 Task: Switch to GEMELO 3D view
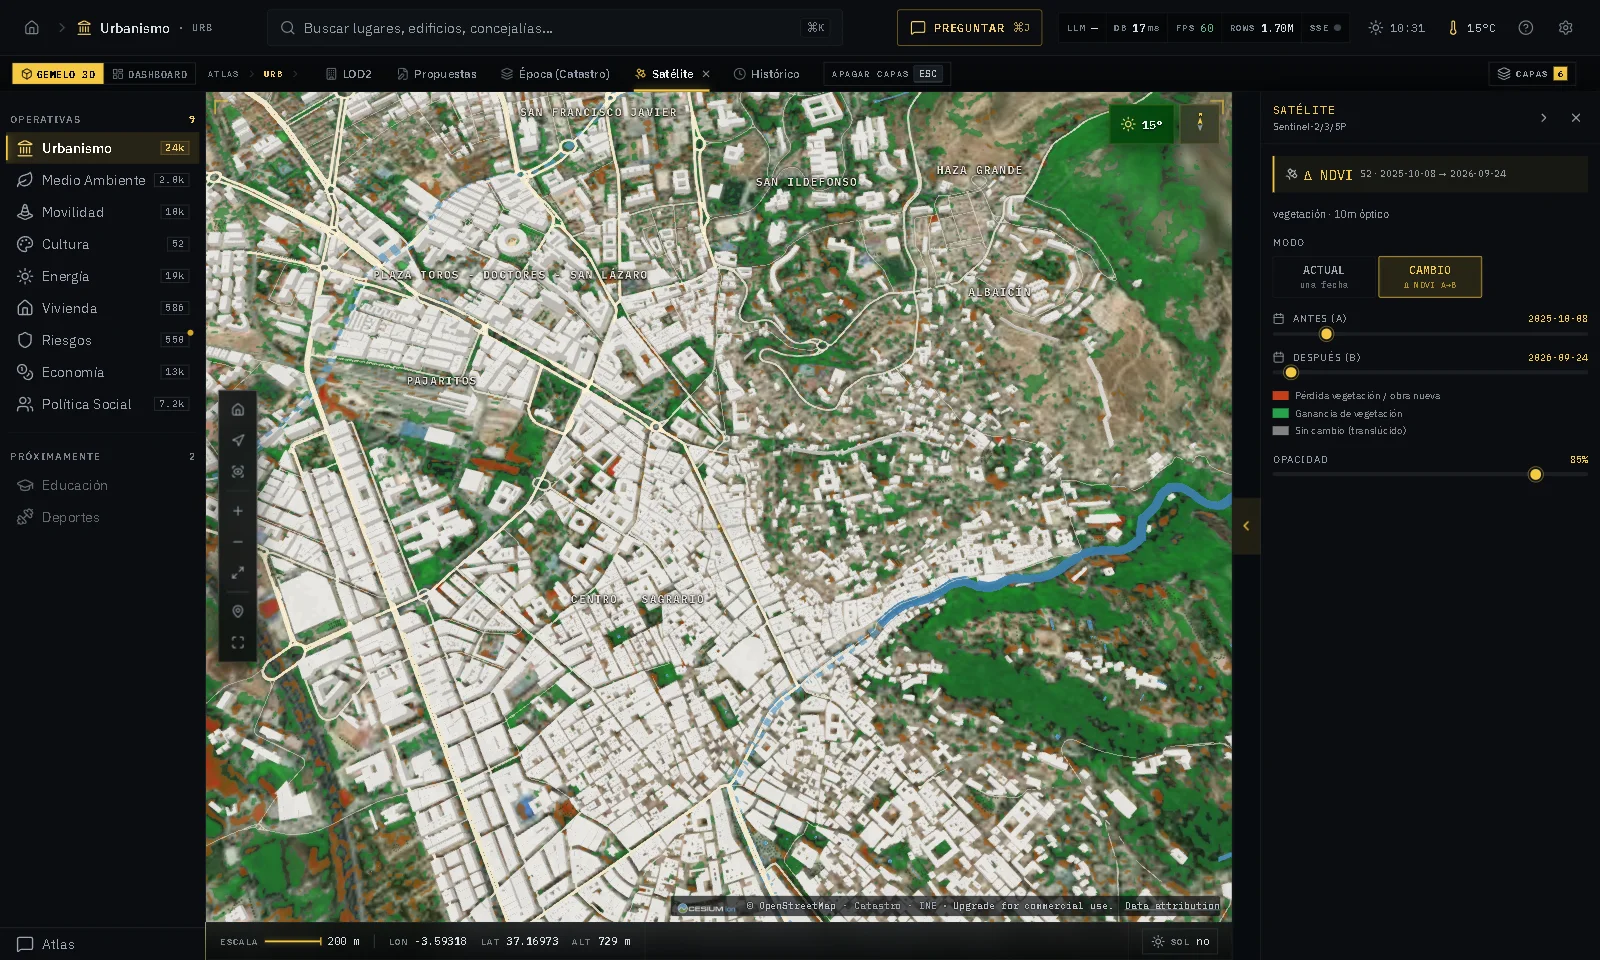[x=58, y=74]
